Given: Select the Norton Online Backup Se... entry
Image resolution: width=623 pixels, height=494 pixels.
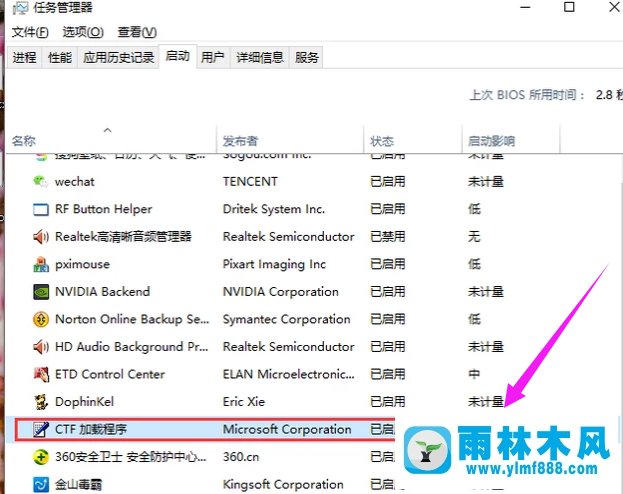Looking at the screenshot, I should (132, 319).
